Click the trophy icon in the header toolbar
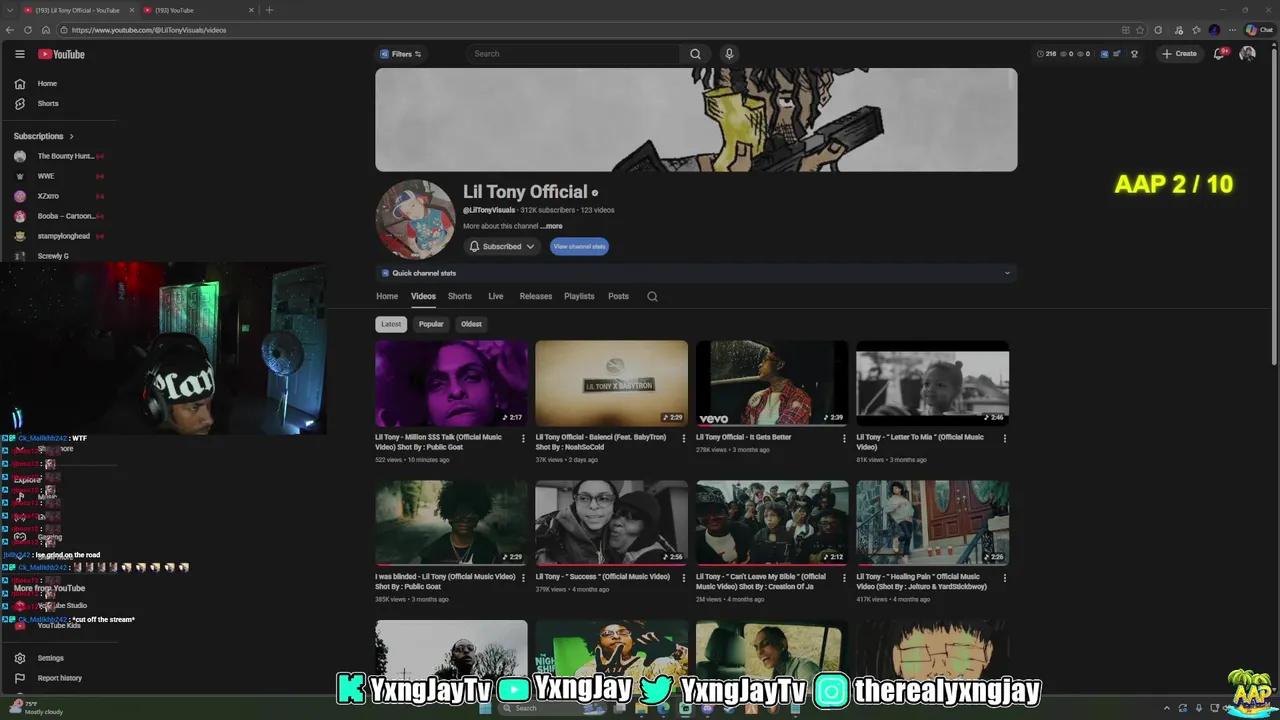Viewport: 1280px width, 720px height. point(1134,54)
